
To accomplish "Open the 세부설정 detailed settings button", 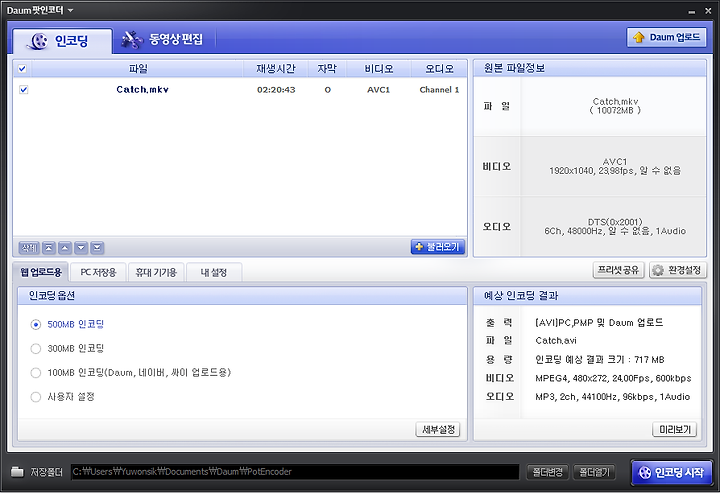I will pyautogui.click(x=438, y=430).
